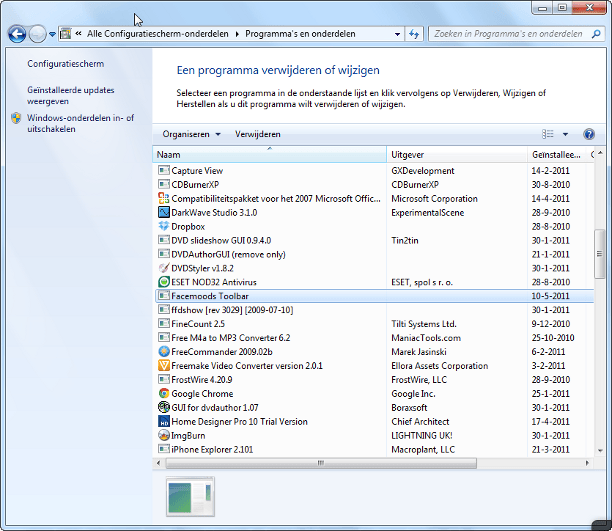Click the ImgBurn icon
The height and width of the screenshot is (531, 612).
164,435
